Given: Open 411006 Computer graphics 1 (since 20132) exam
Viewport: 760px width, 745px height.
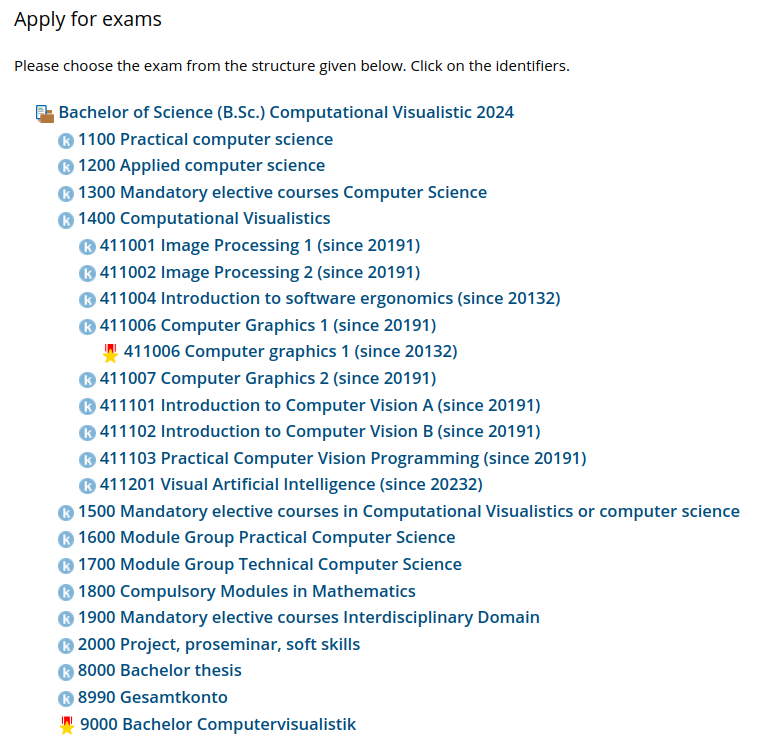Looking at the screenshot, I should point(290,351).
